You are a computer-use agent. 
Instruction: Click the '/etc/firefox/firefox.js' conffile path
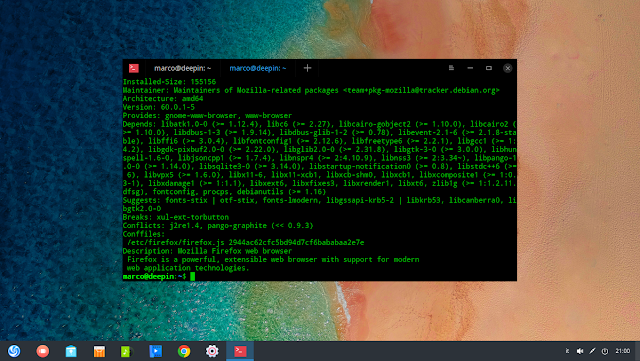(176, 243)
